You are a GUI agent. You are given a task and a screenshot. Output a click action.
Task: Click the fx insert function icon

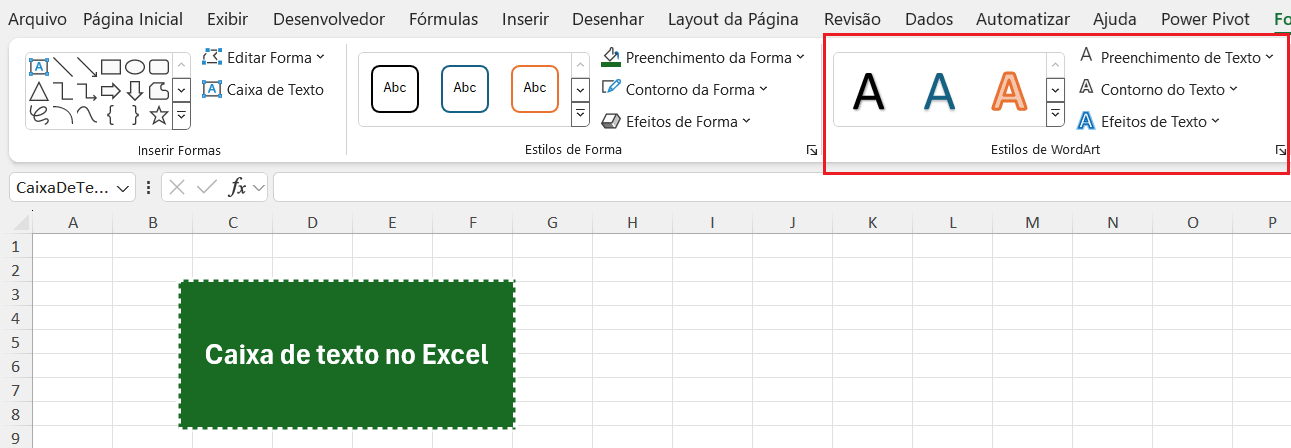pos(237,187)
